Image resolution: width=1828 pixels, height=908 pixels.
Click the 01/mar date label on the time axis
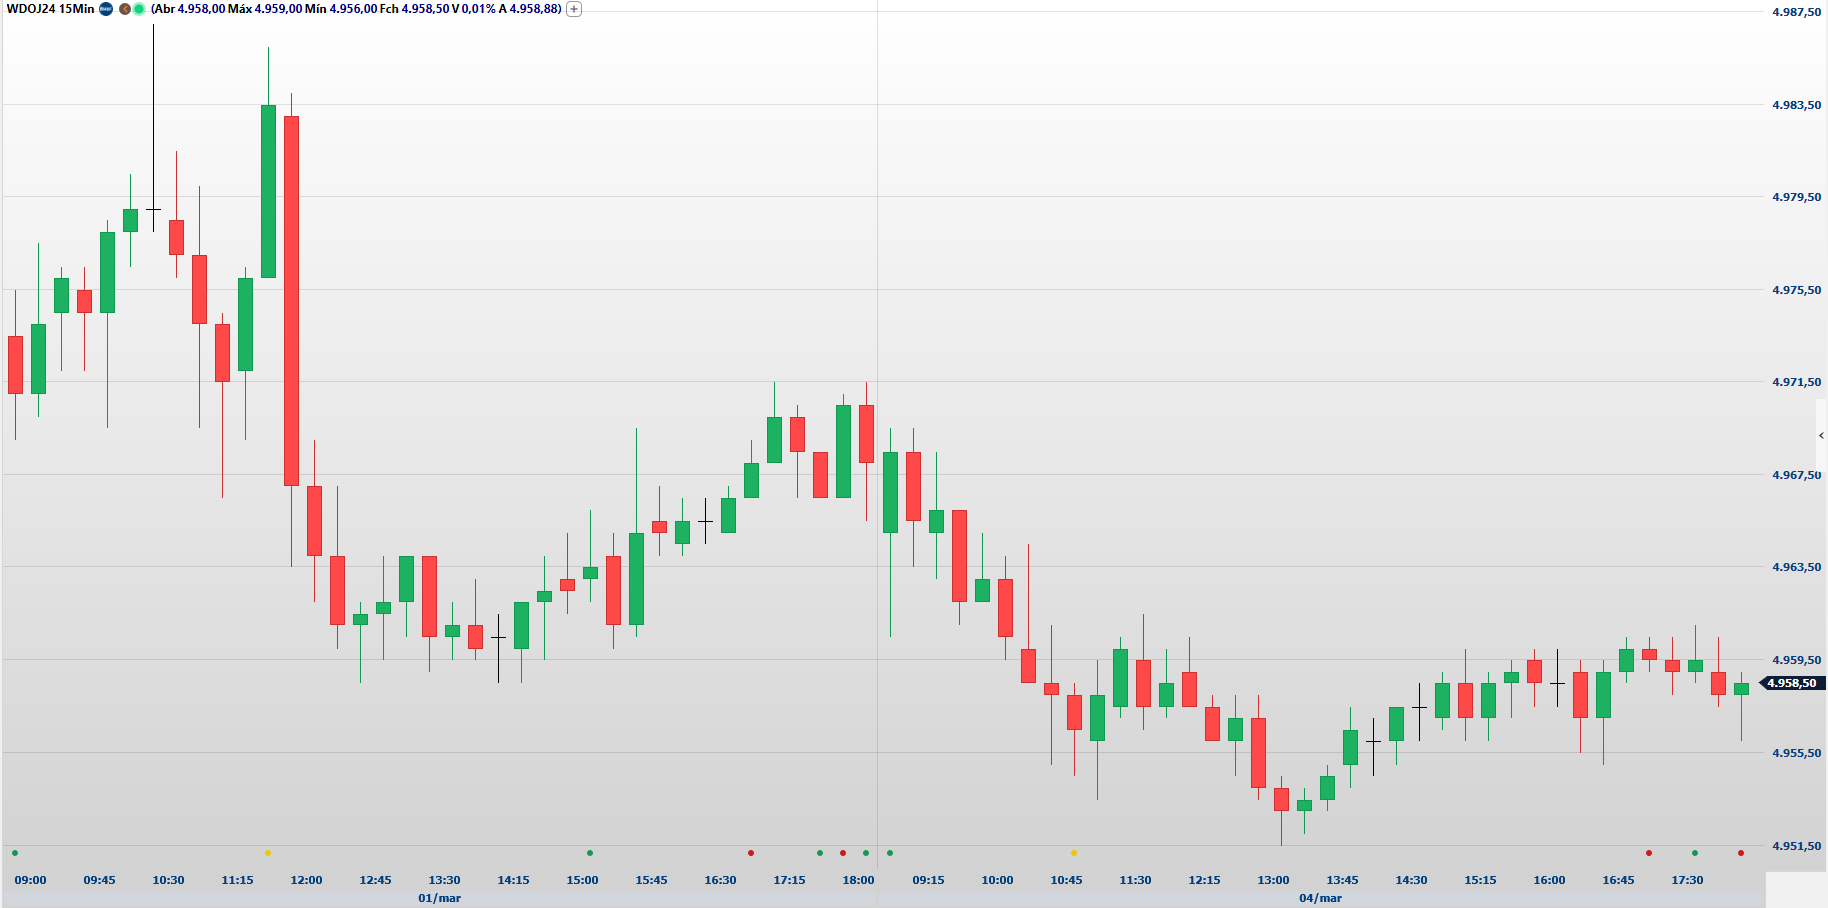[439, 898]
